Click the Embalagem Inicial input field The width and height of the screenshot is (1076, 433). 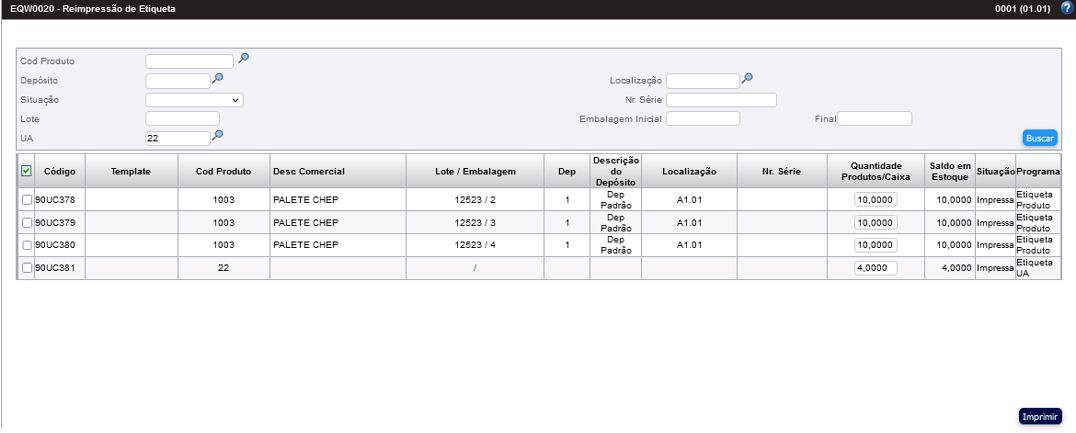(702, 119)
